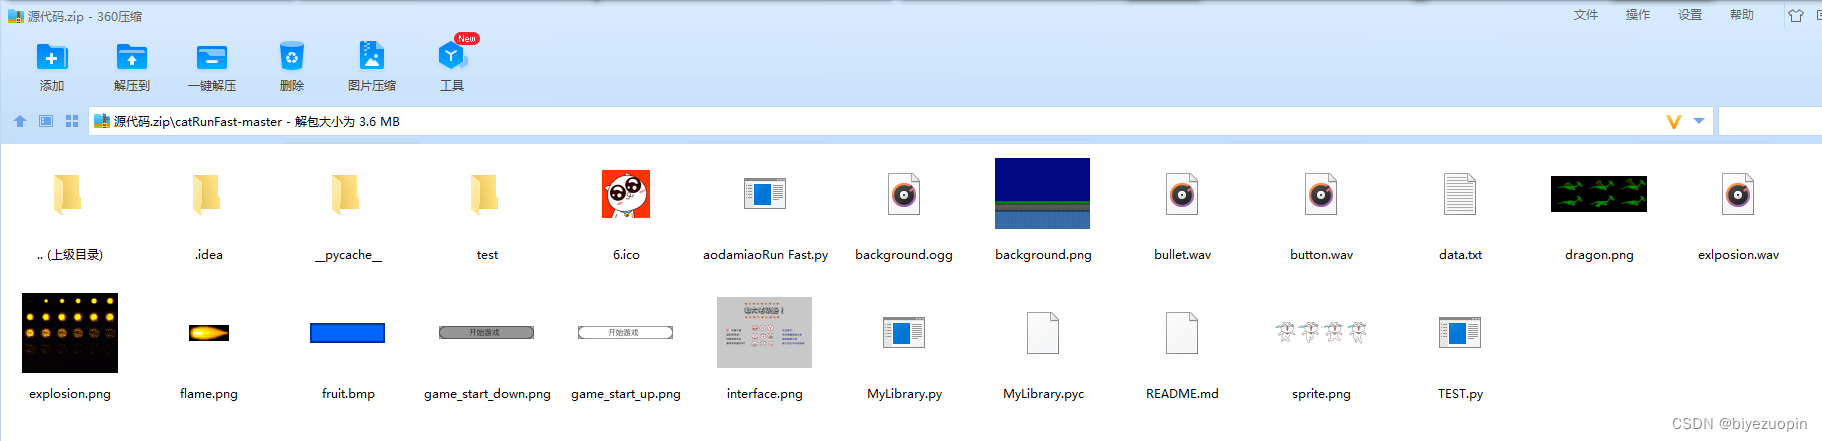Switch to list view icon

(x=46, y=121)
